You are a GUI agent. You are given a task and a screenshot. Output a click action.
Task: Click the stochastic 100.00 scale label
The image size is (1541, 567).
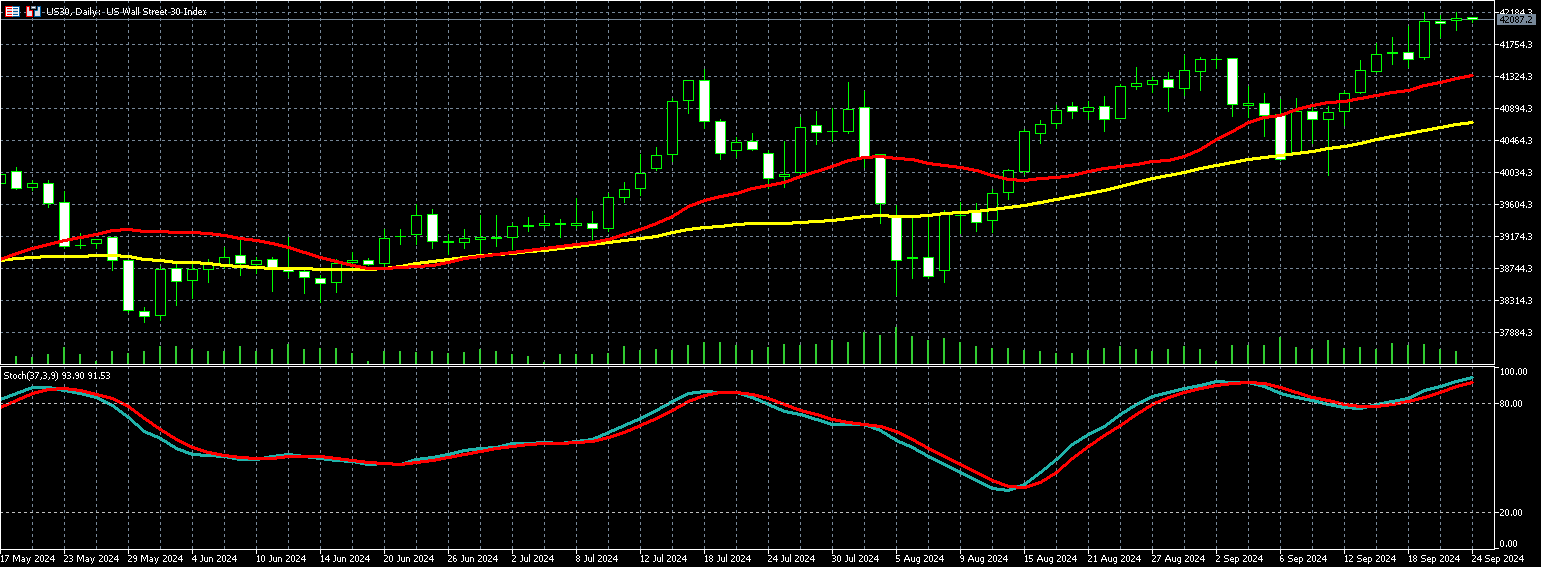[x=1514, y=372]
